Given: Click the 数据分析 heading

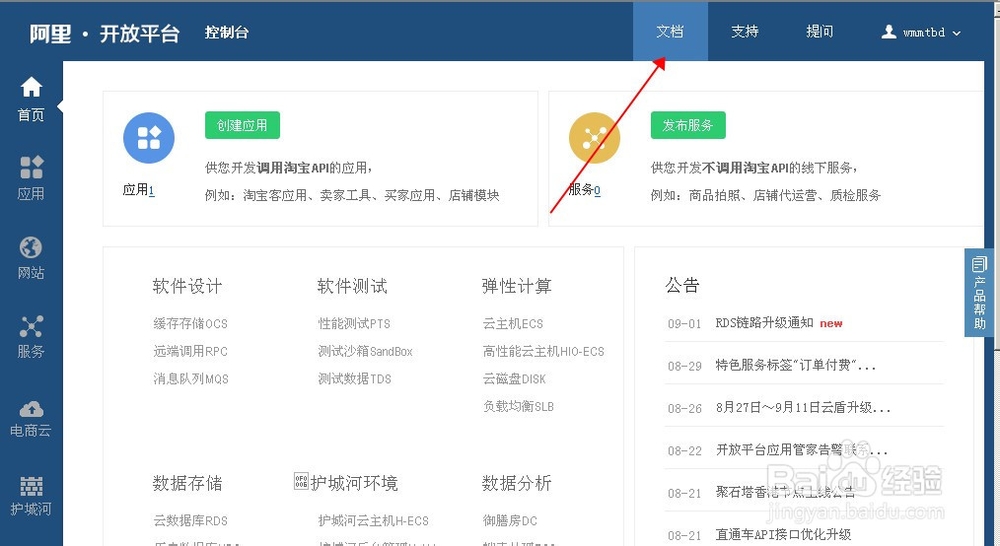Looking at the screenshot, I should pyautogui.click(x=517, y=483).
